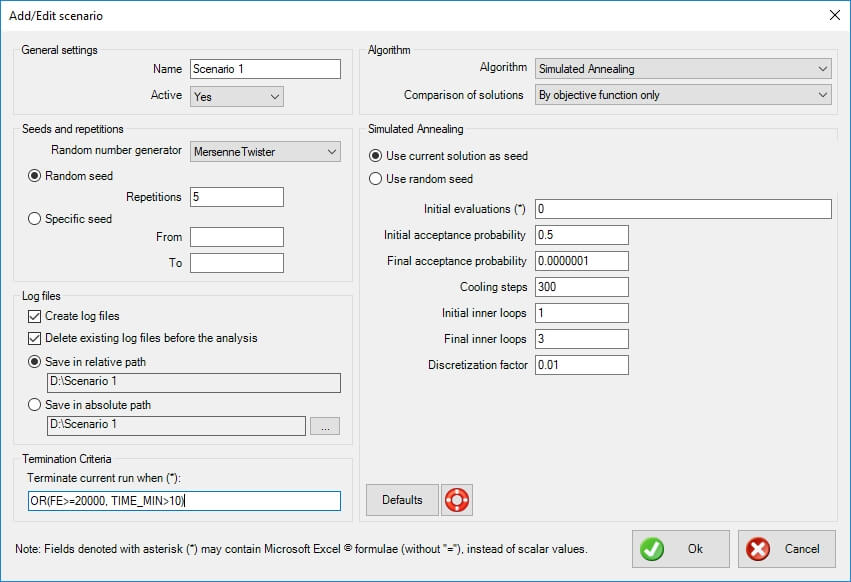Expand the Active dropdown
Screen dimensions: 851x582
tap(236, 96)
